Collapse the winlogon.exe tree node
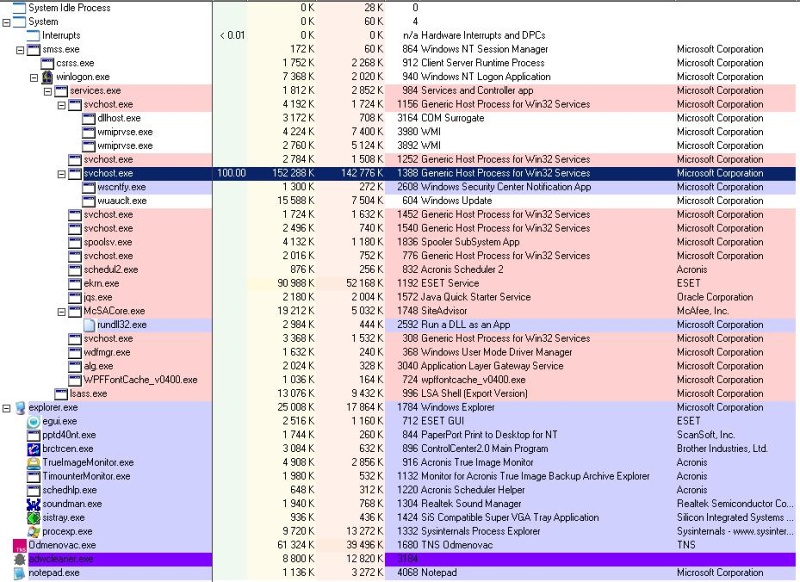The width and height of the screenshot is (800, 582). (x=34, y=77)
